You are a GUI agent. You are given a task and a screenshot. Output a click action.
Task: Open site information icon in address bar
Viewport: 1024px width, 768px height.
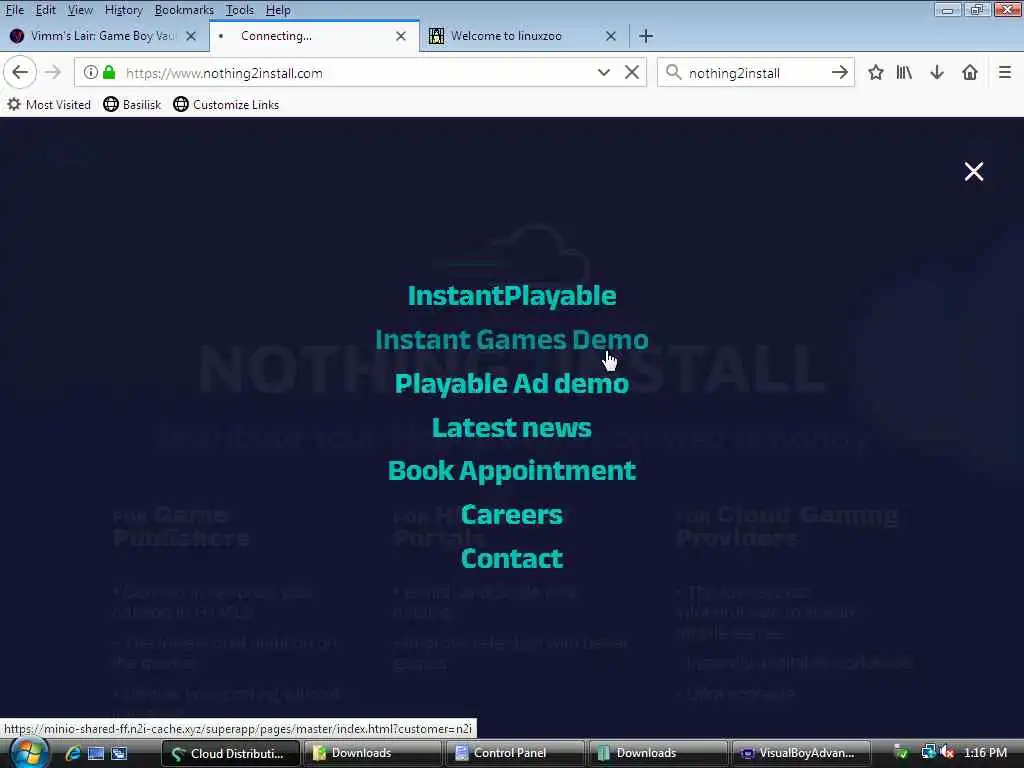[x=91, y=72]
